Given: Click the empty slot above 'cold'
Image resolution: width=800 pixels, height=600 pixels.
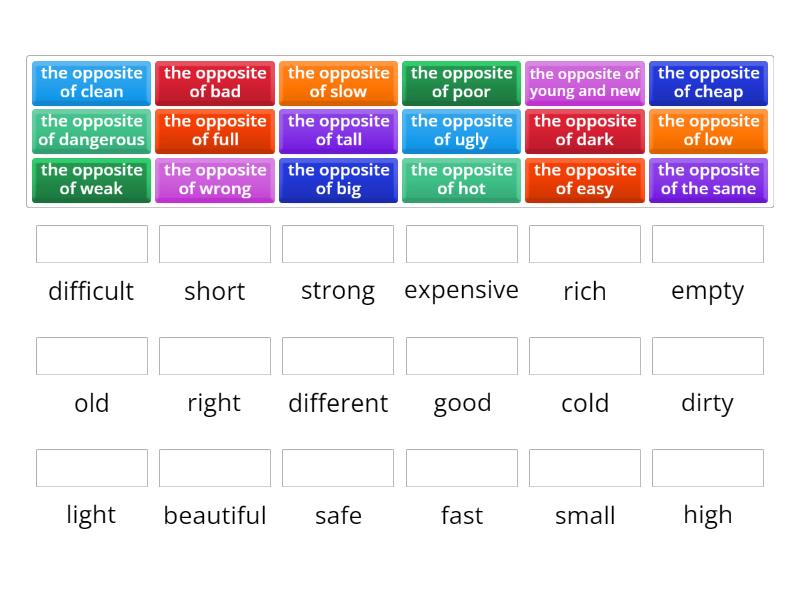Looking at the screenshot, I should click(585, 356).
